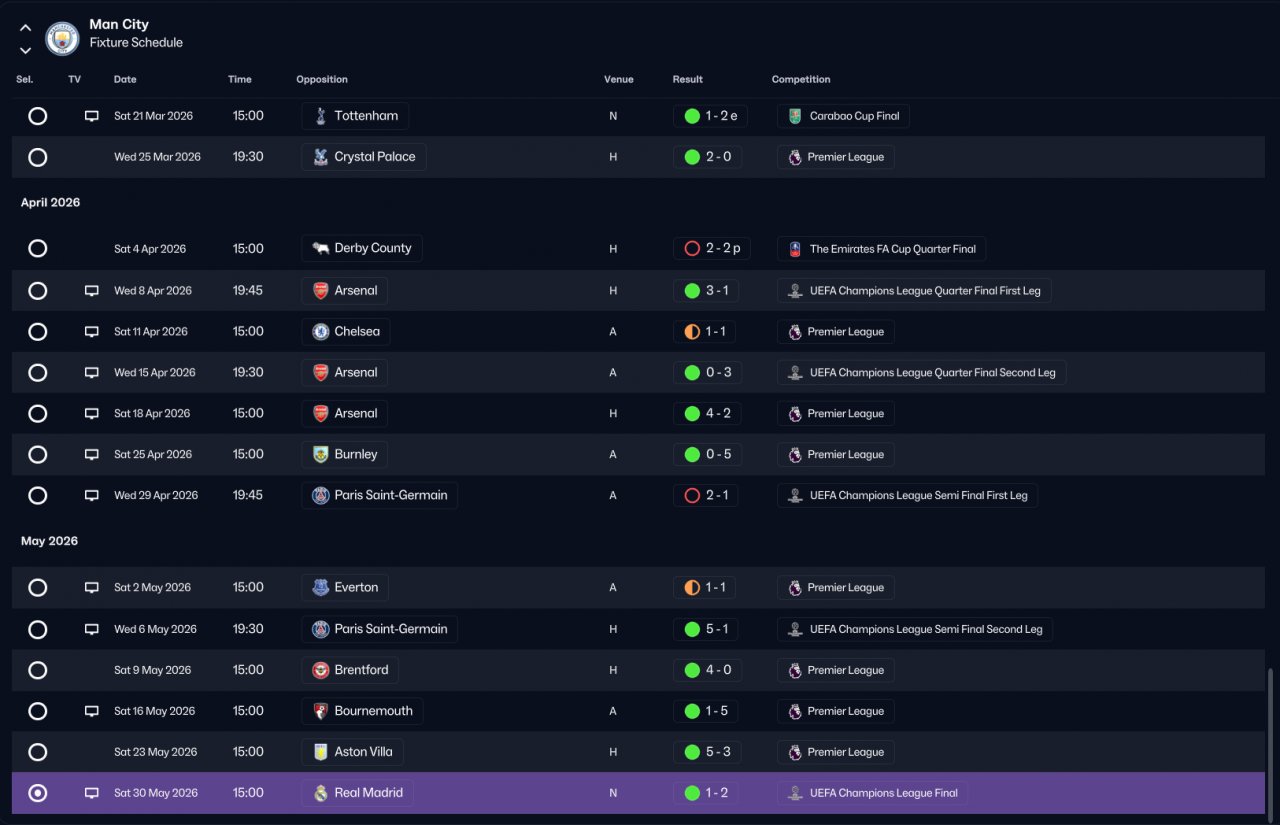Click the down chevron beside Man City

tap(25, 50)
